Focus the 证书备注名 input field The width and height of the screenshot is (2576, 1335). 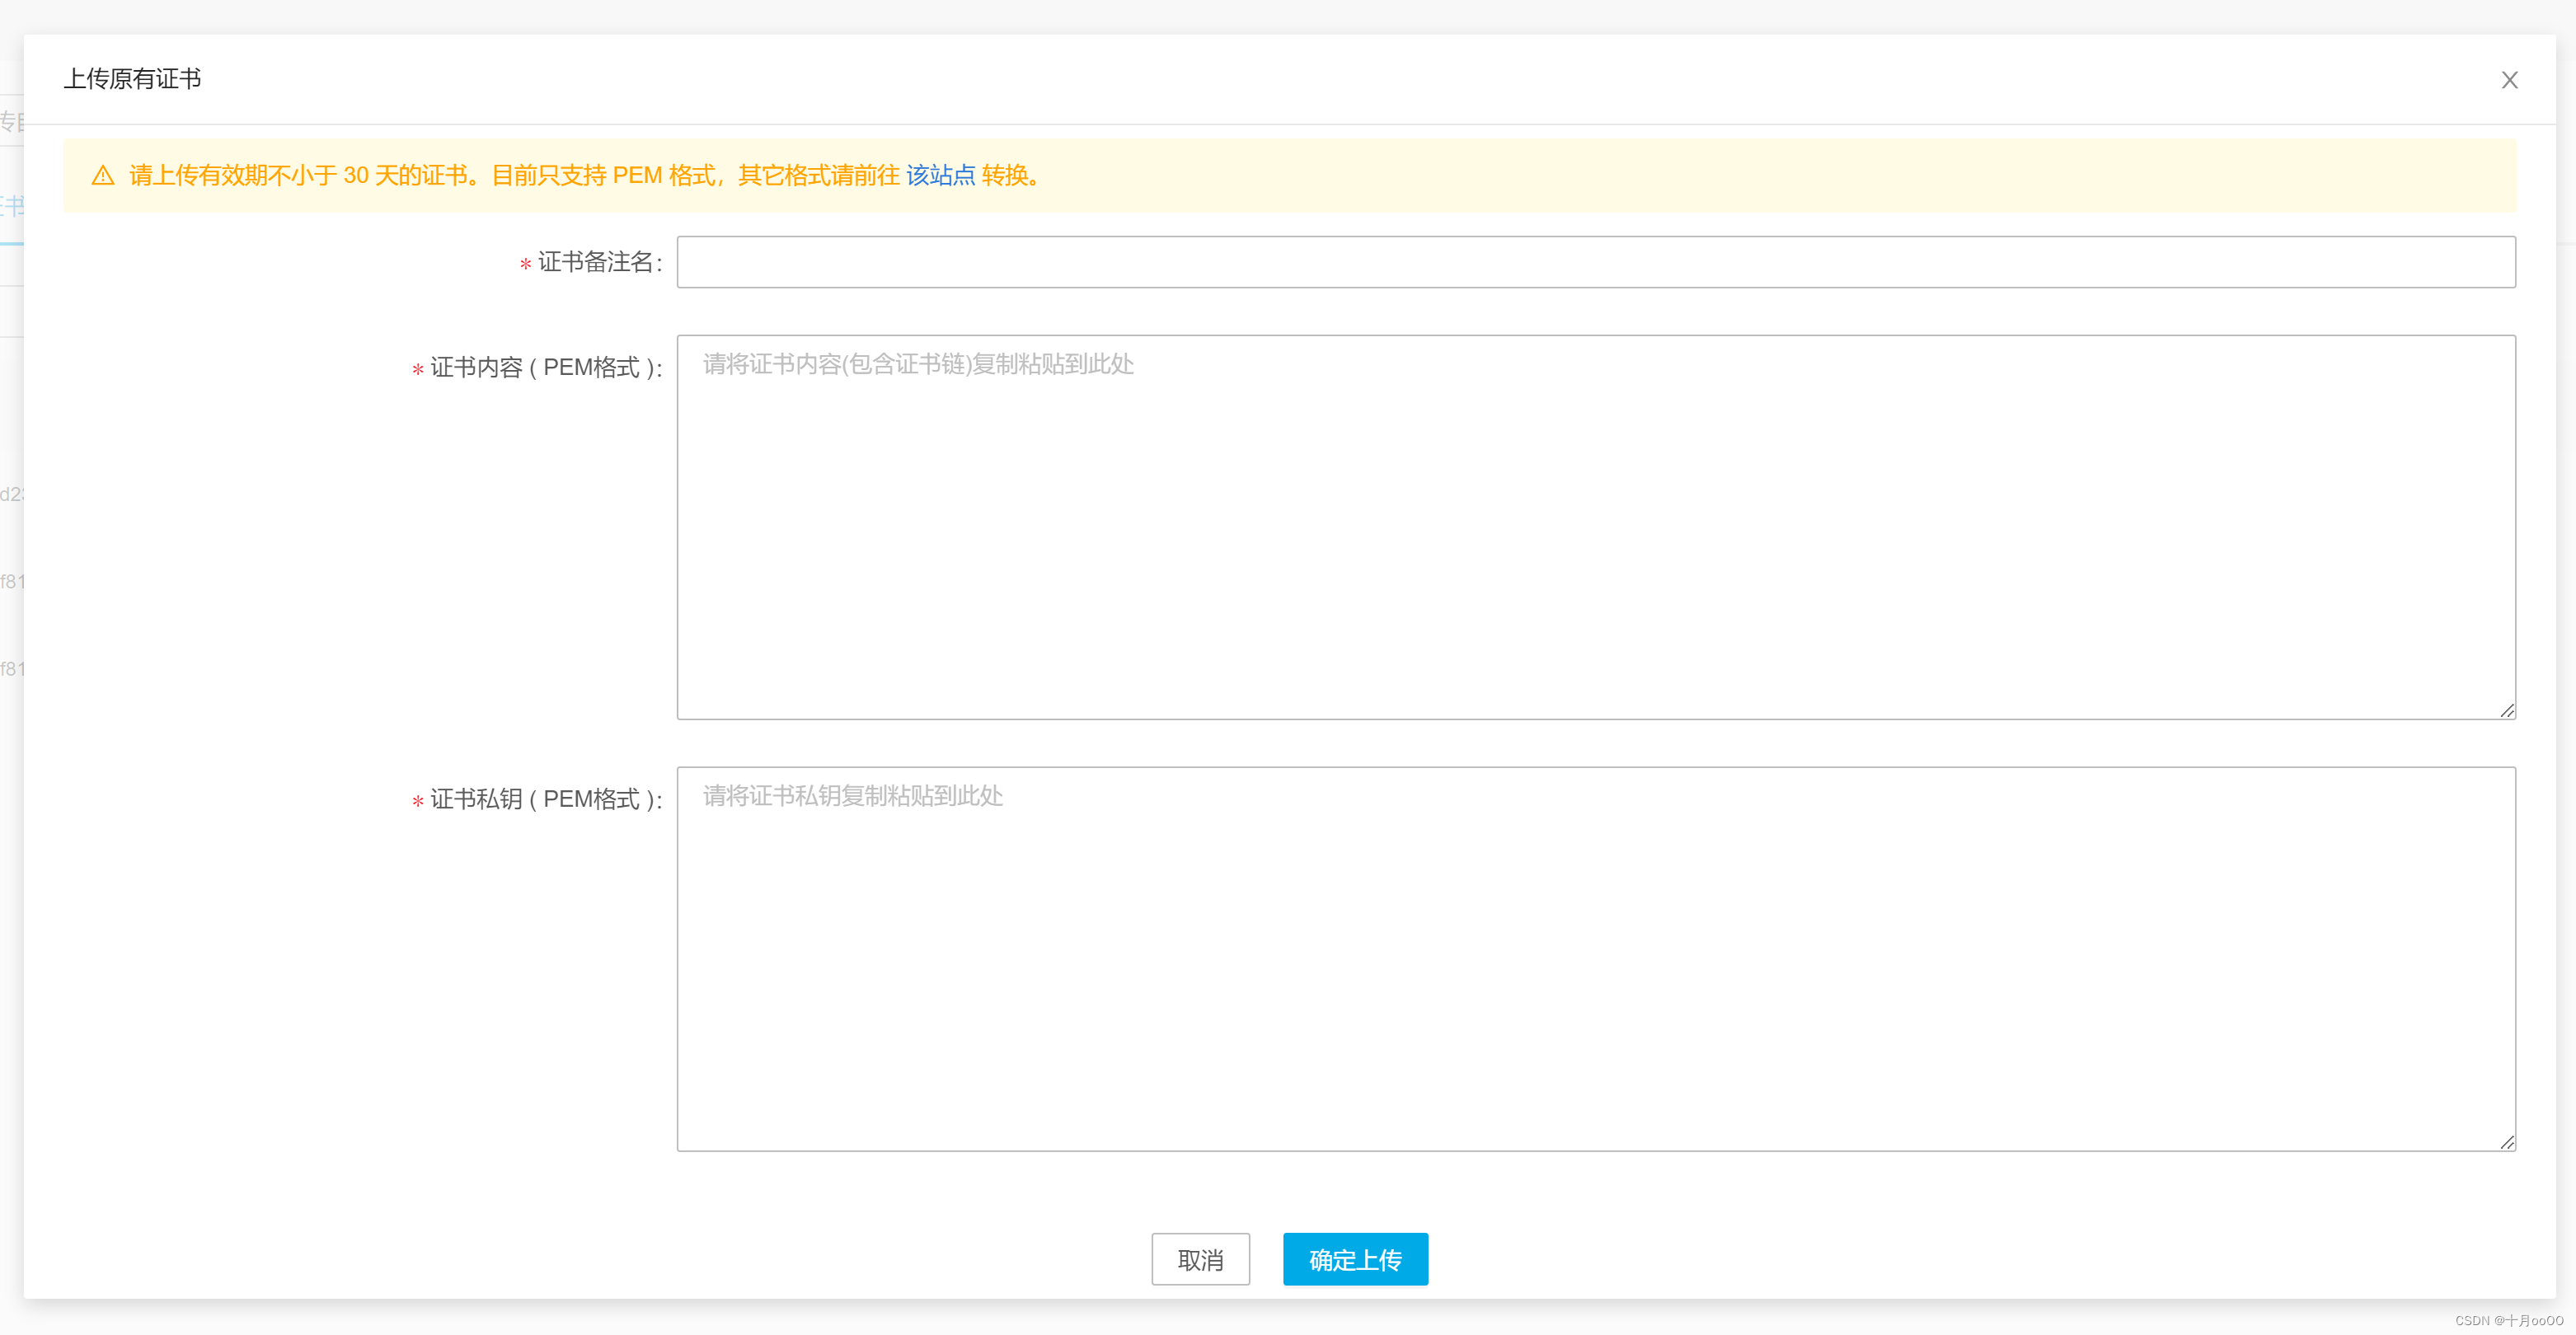(x=1595, y=262)
